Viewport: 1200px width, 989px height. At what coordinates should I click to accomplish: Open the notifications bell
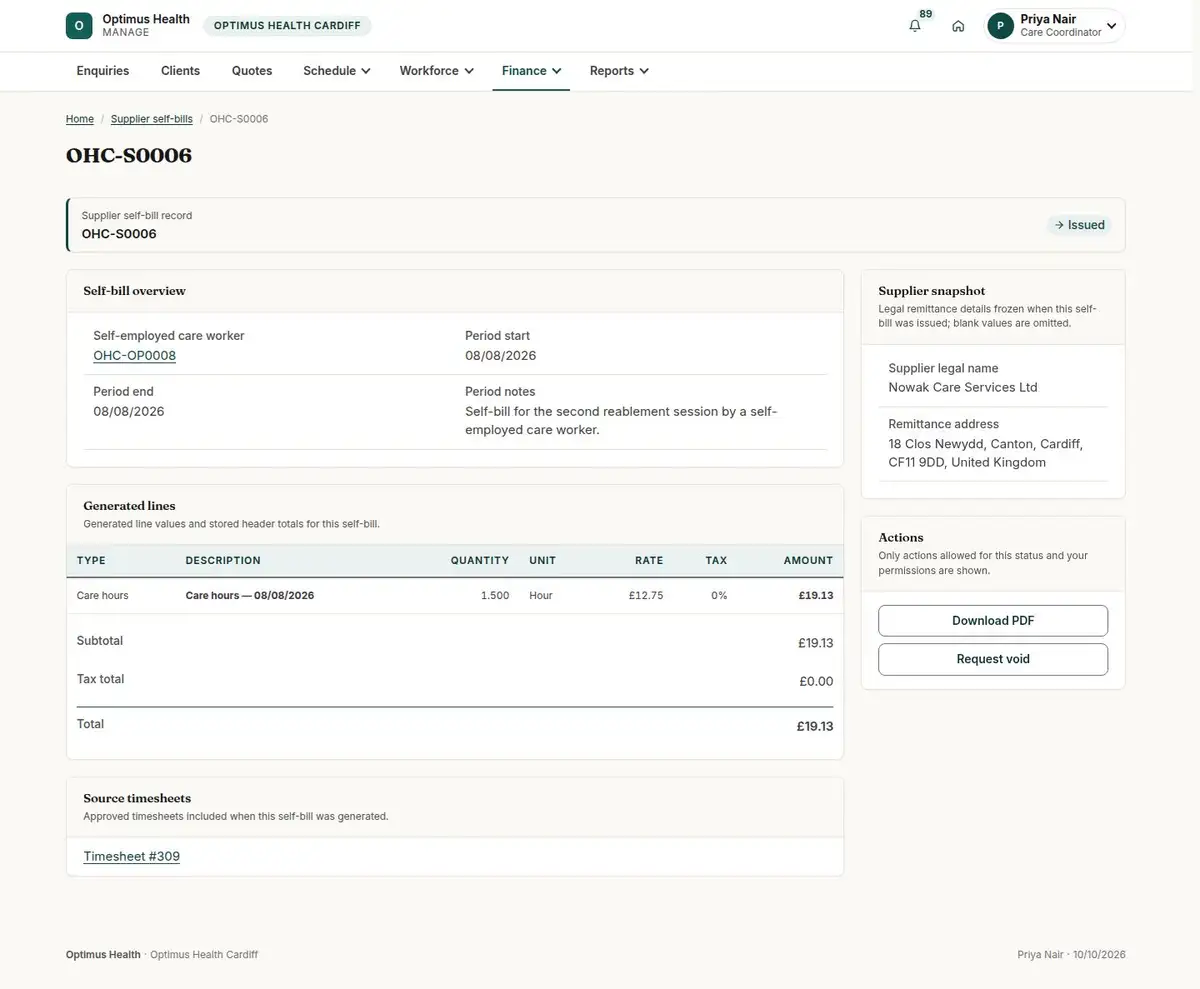click(x=915, y=26)
